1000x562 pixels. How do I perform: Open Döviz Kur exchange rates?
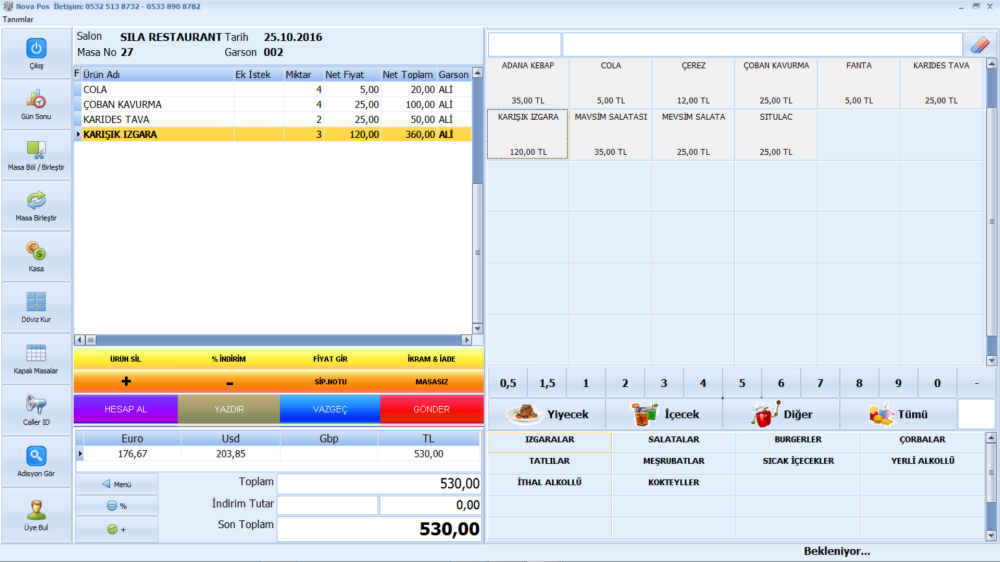[x=36, y=303]
